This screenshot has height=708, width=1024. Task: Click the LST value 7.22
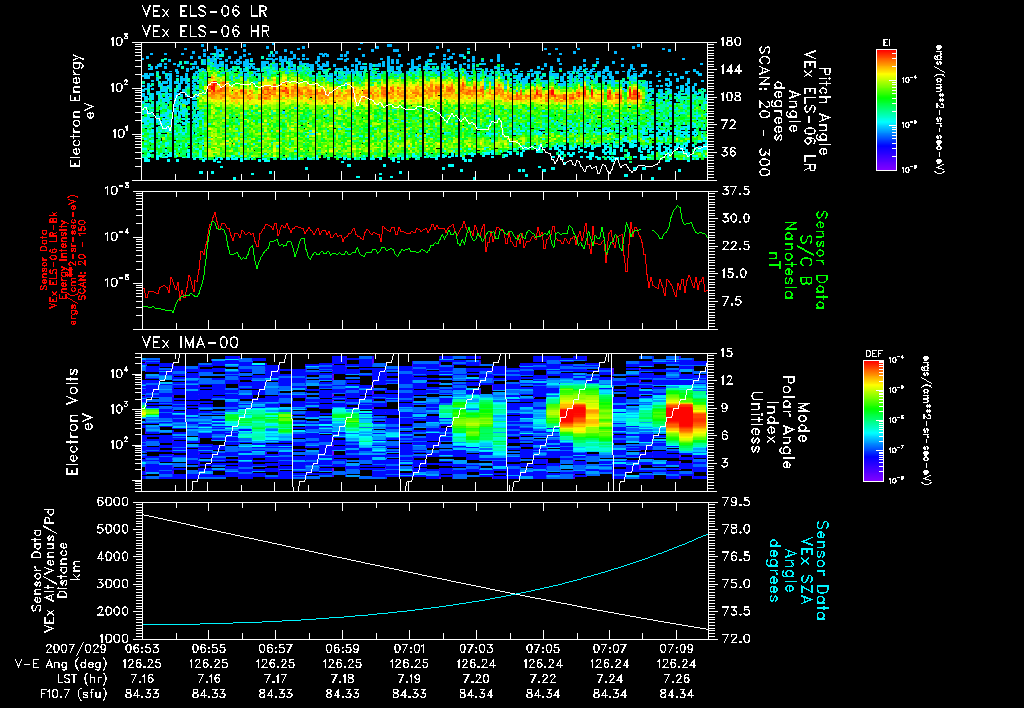pyautogui.click(x=543, y=679)
